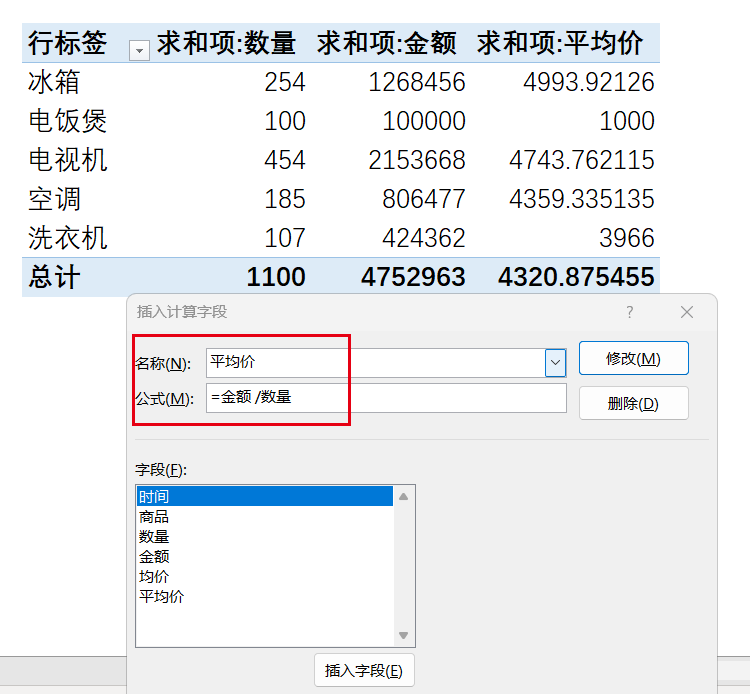Screen dimensions: 750x694
Task: Select 均价 in the field list
Action: coord(265,576)
